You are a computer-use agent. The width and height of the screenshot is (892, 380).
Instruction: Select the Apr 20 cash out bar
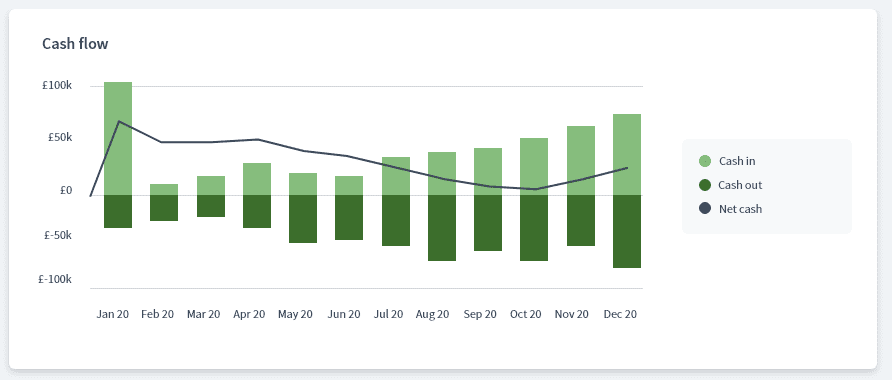pos(257,212)
